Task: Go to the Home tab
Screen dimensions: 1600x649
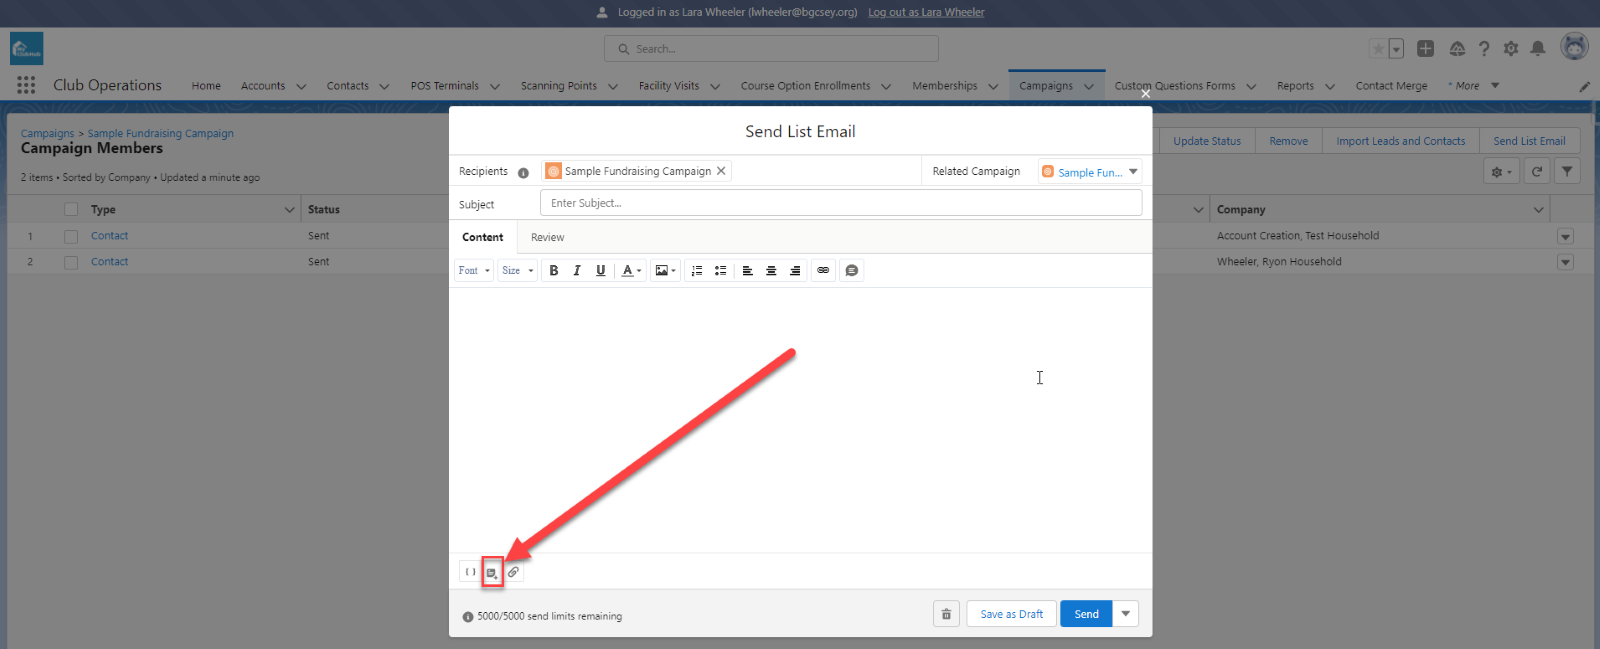Action: pyautogui.click(x=206, y=86)
